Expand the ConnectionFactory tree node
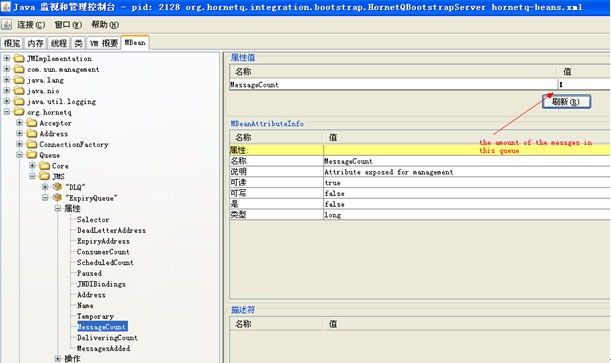The image size is (611, 363). click(x=19, y=144)
